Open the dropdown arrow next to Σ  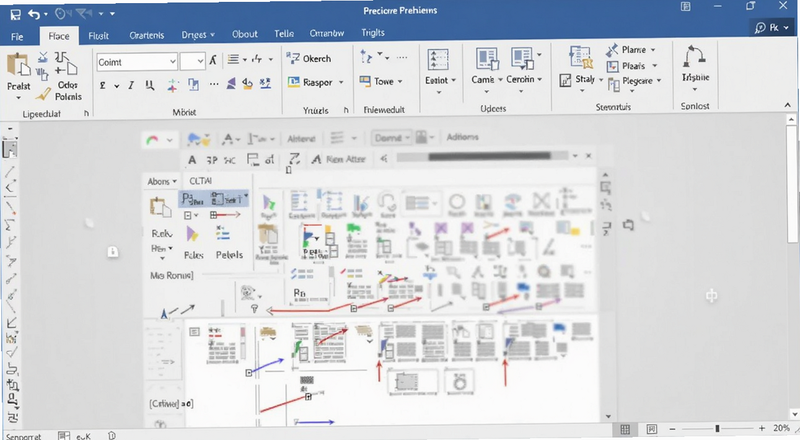click(x=116, y=86)
